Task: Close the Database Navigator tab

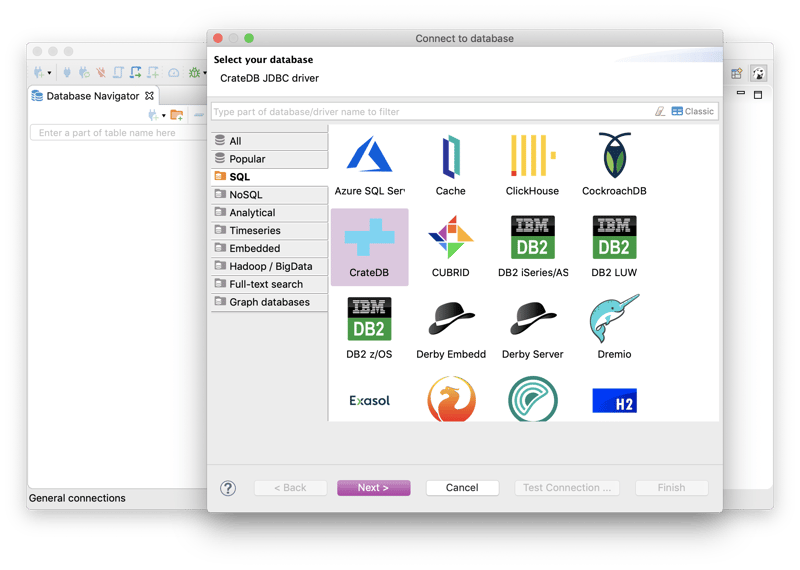Action: pos(149,95)
